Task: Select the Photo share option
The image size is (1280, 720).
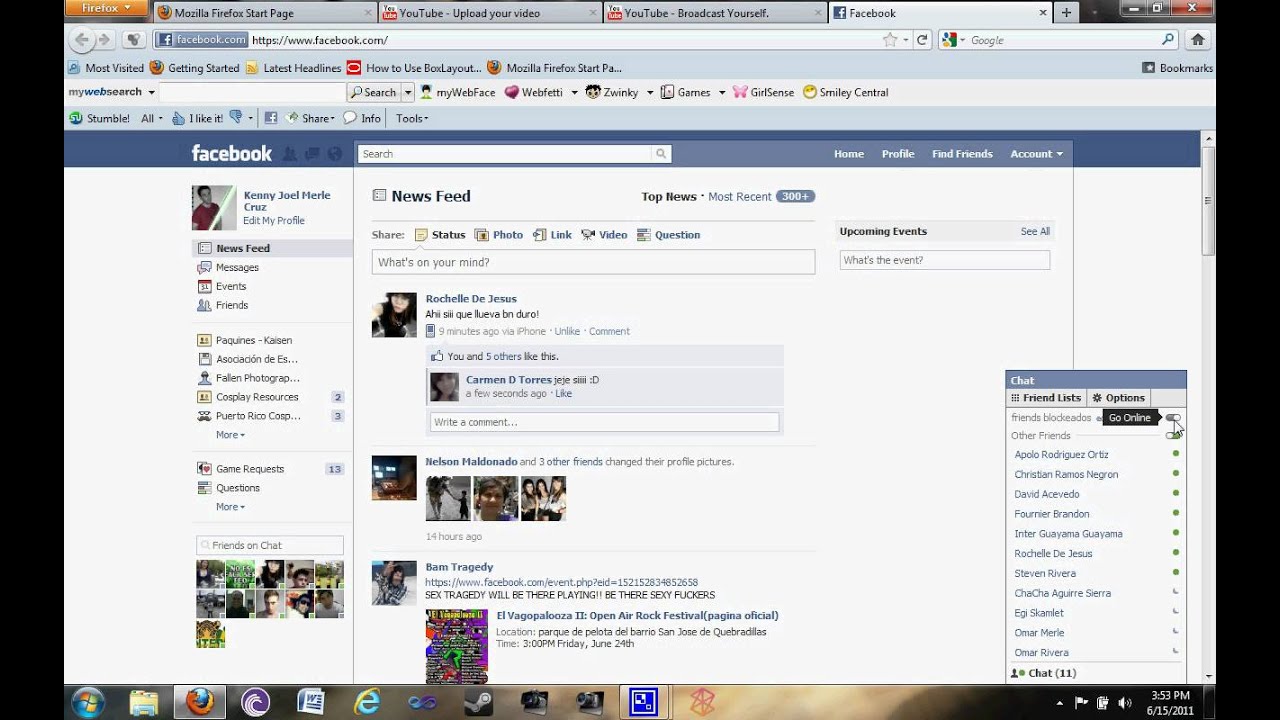Action: 498,235
